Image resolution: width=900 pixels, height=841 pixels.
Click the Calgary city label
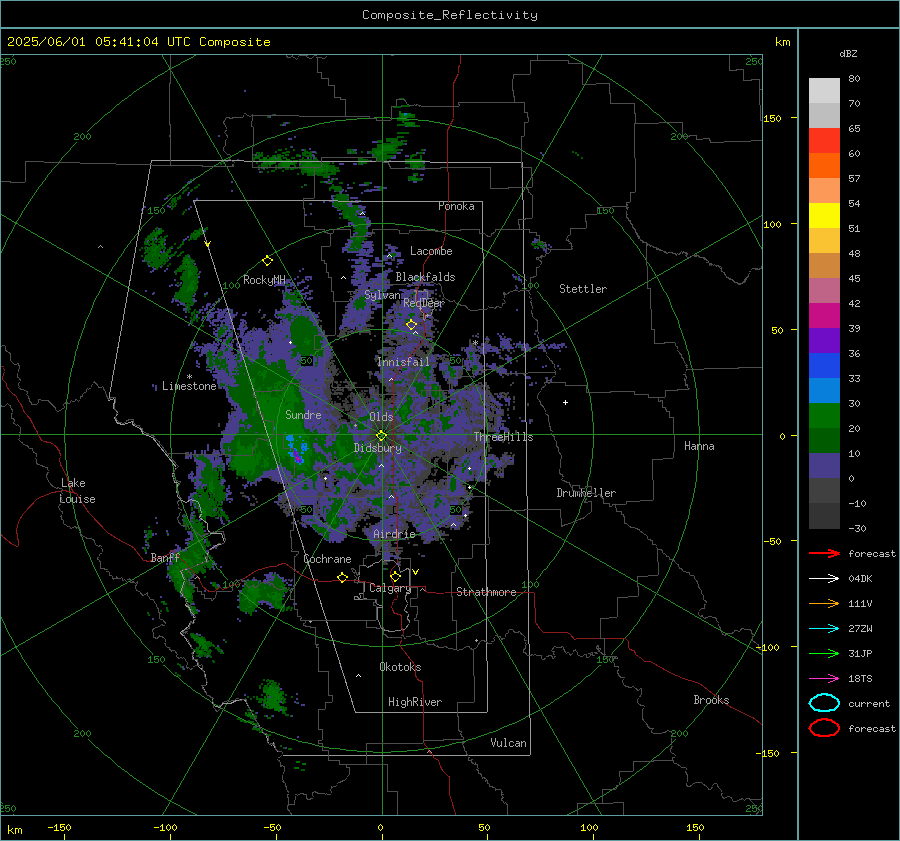point(390,588)
